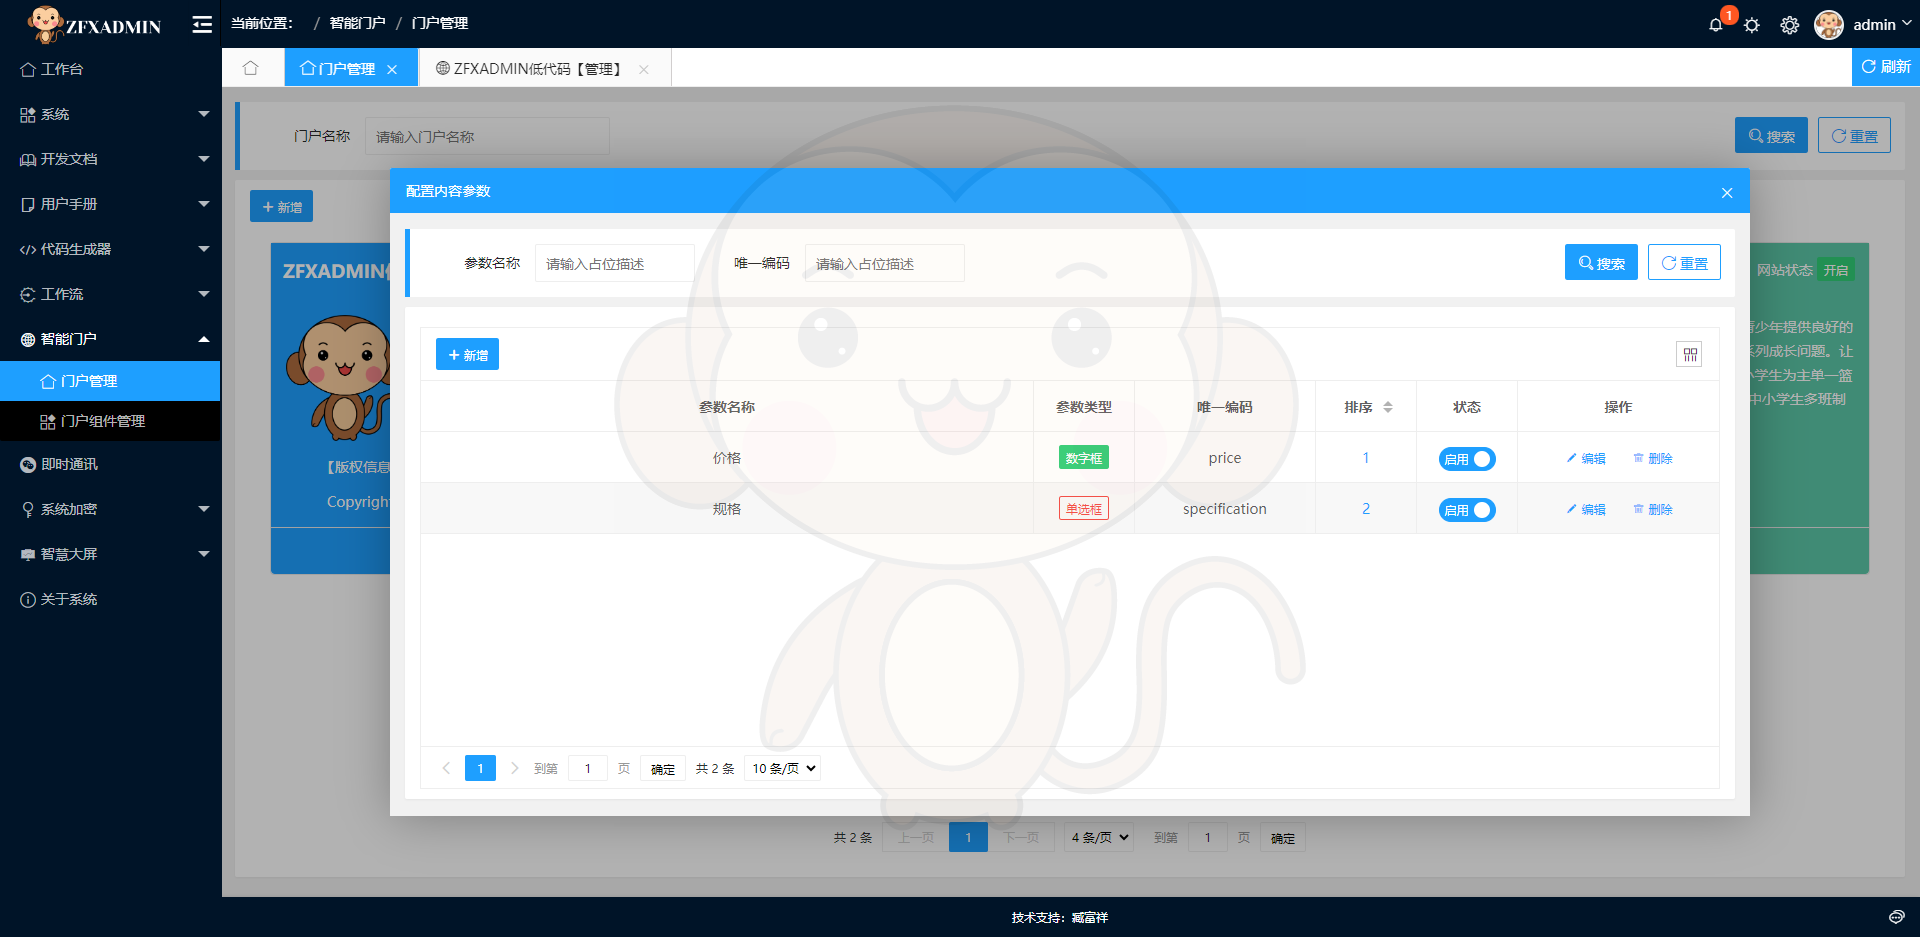The image size is (1920, 937).
Task: Open 门户组件管理 in the sidebar
Action: point(110,421)
